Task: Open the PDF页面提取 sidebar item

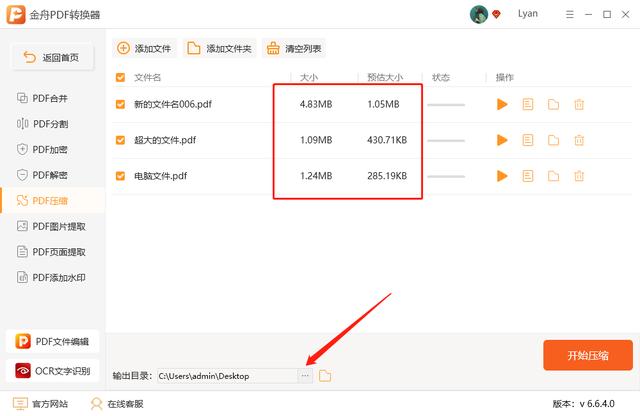Action: coord(51,252)
